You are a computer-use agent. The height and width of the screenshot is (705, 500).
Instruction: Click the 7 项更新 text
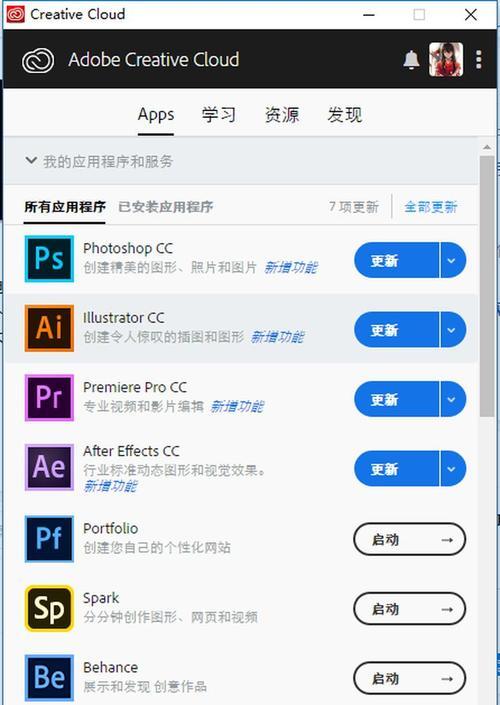[354, 207]
